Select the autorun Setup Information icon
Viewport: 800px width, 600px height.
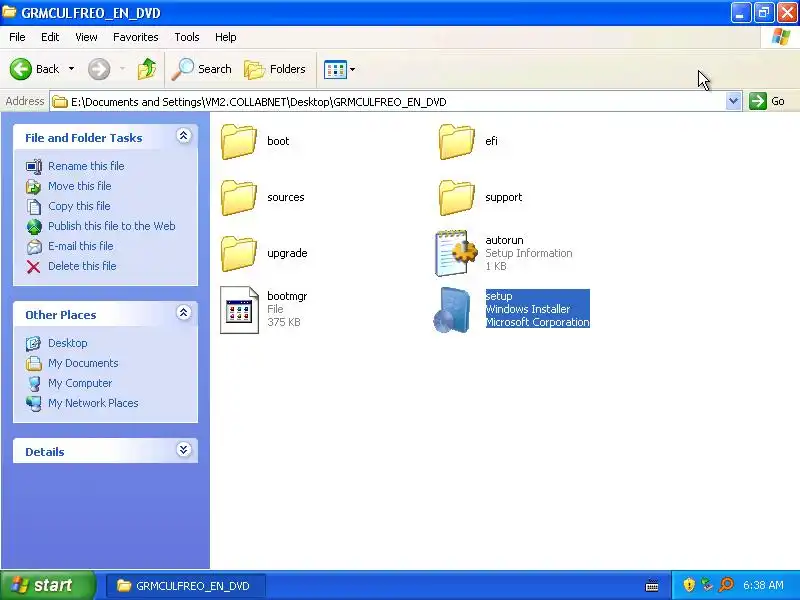click(456, 253)
